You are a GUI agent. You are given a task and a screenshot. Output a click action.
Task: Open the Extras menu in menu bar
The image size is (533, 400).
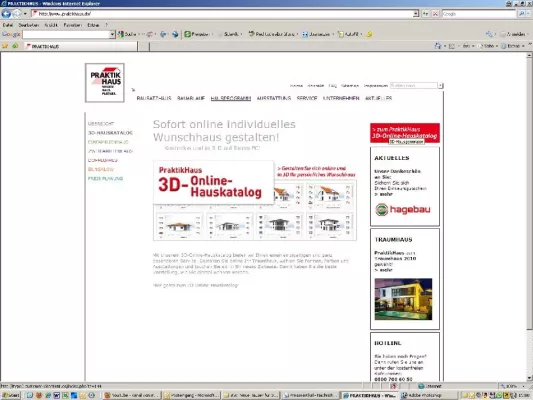[x=93, y=25]
